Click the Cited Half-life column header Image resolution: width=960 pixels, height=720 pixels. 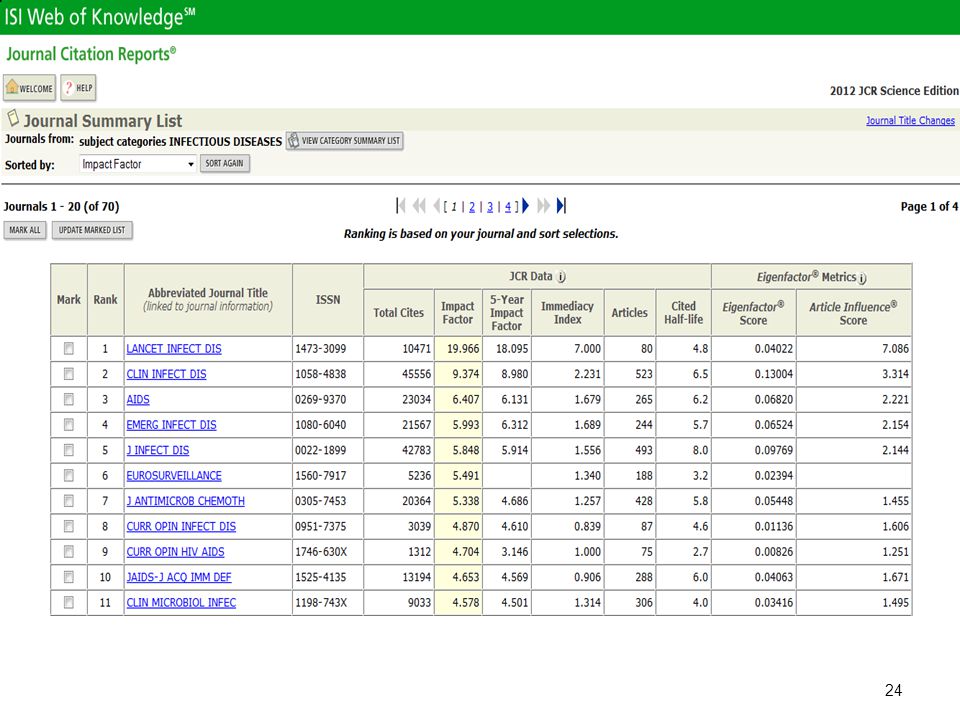683,312
